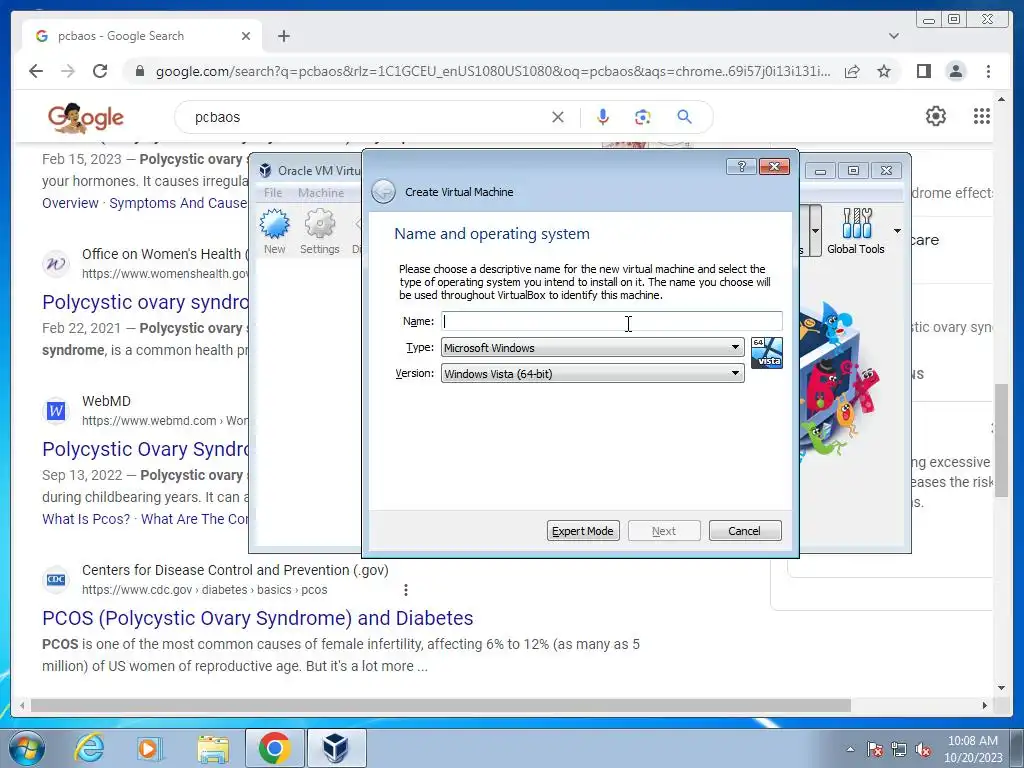Open Chrome's three-dot menu
The width and height of the screenshot is (1024, 768).
click(988, 71)
